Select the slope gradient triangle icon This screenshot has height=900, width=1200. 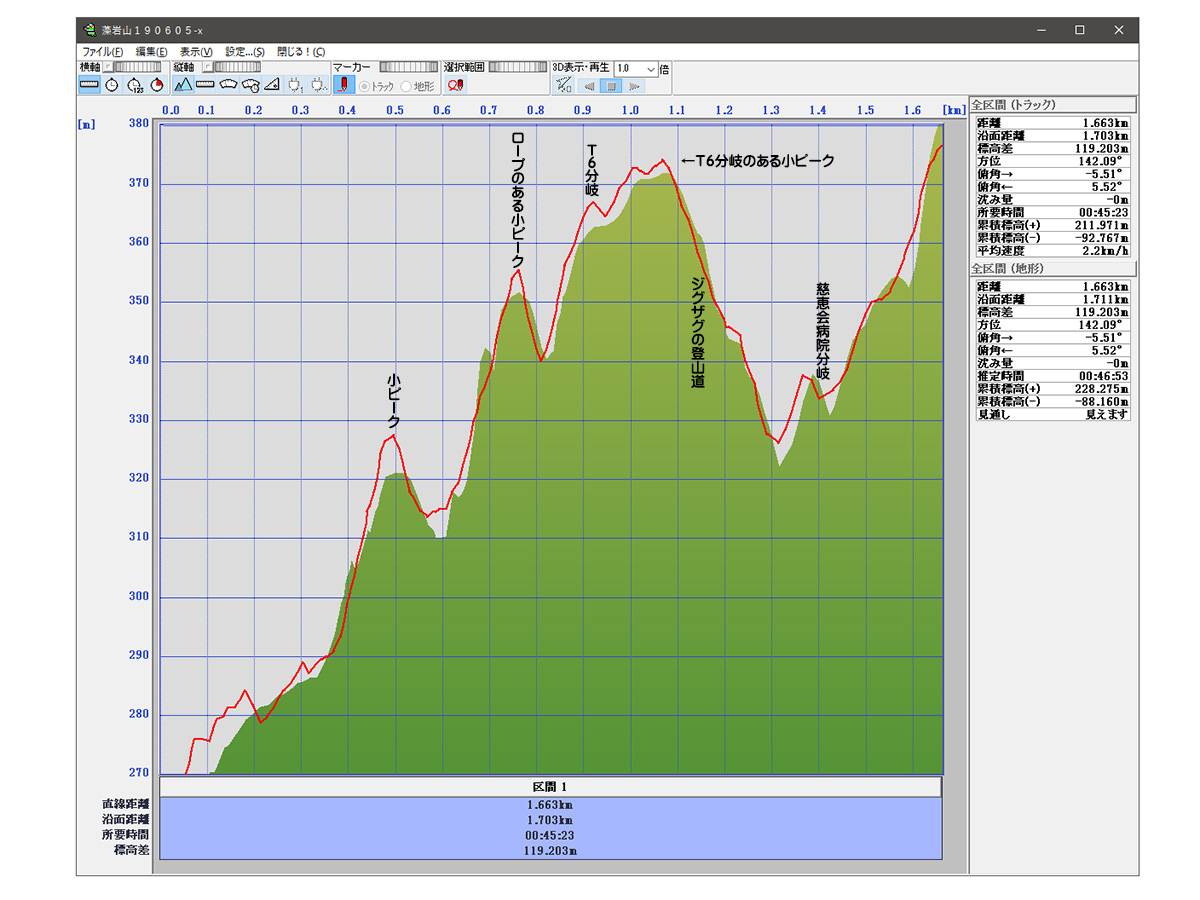click(272, 85)
